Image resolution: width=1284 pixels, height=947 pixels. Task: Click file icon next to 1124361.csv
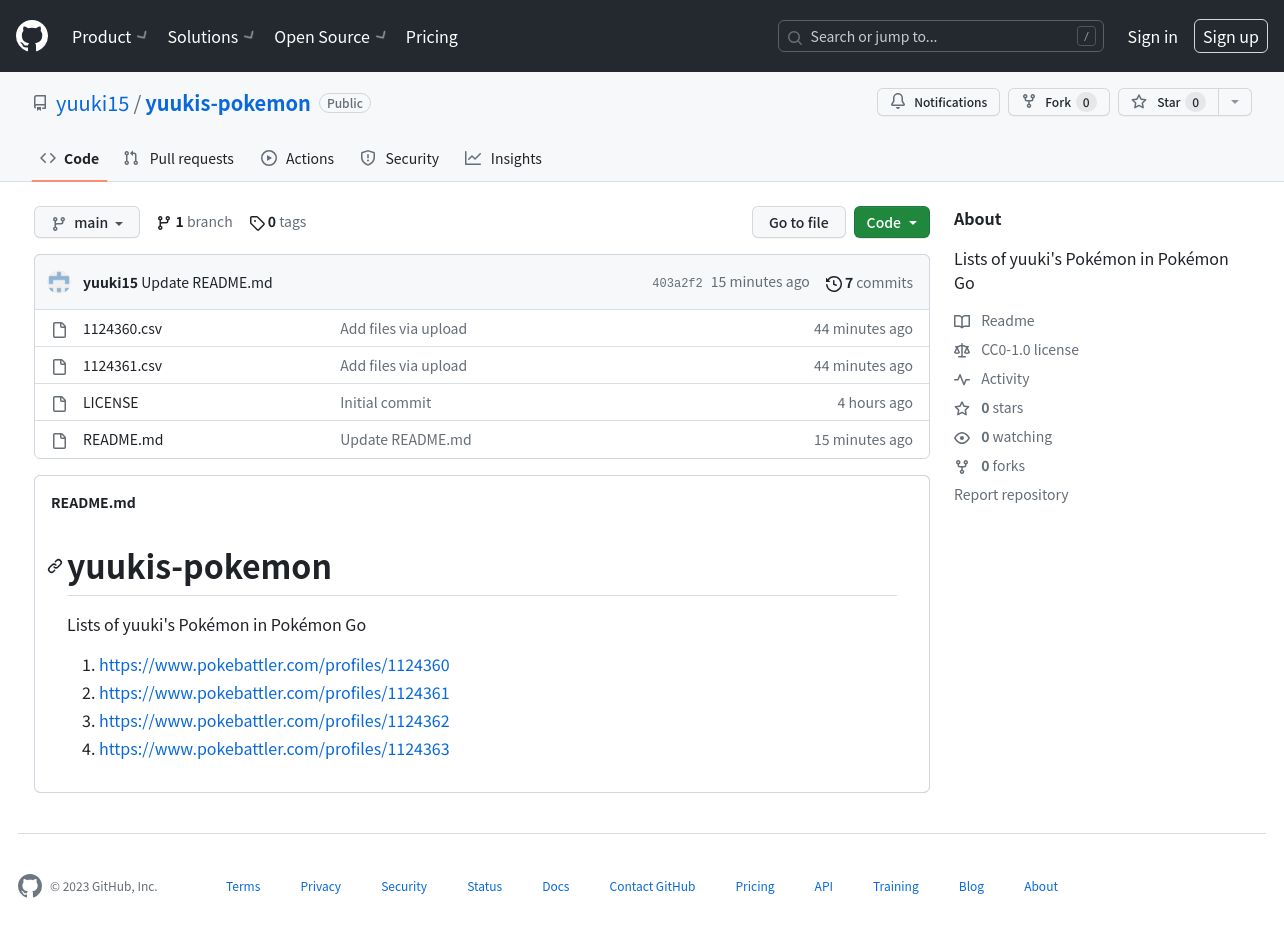[60, 366]
